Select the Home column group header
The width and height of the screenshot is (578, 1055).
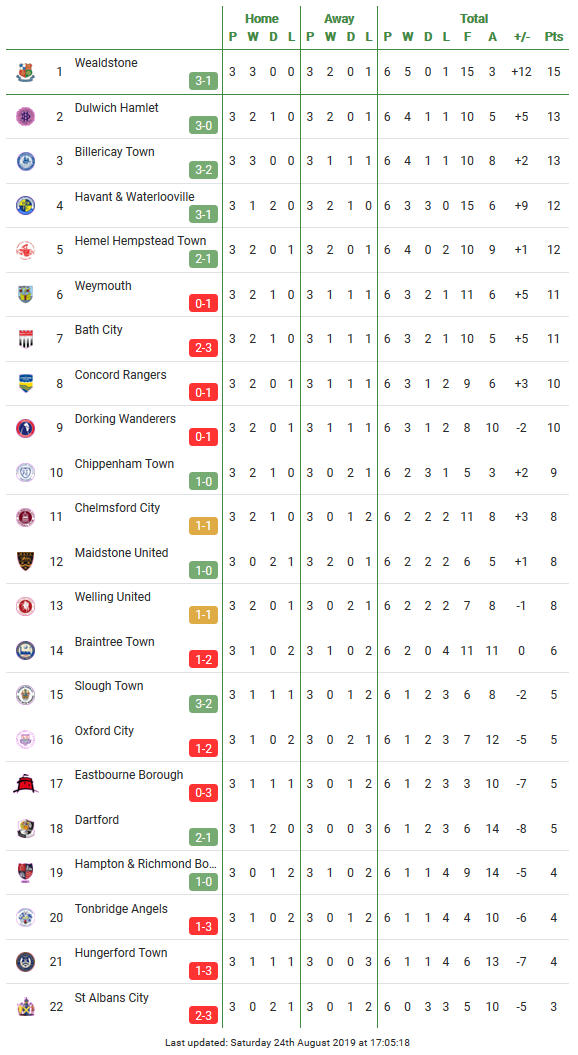[262, 19]
